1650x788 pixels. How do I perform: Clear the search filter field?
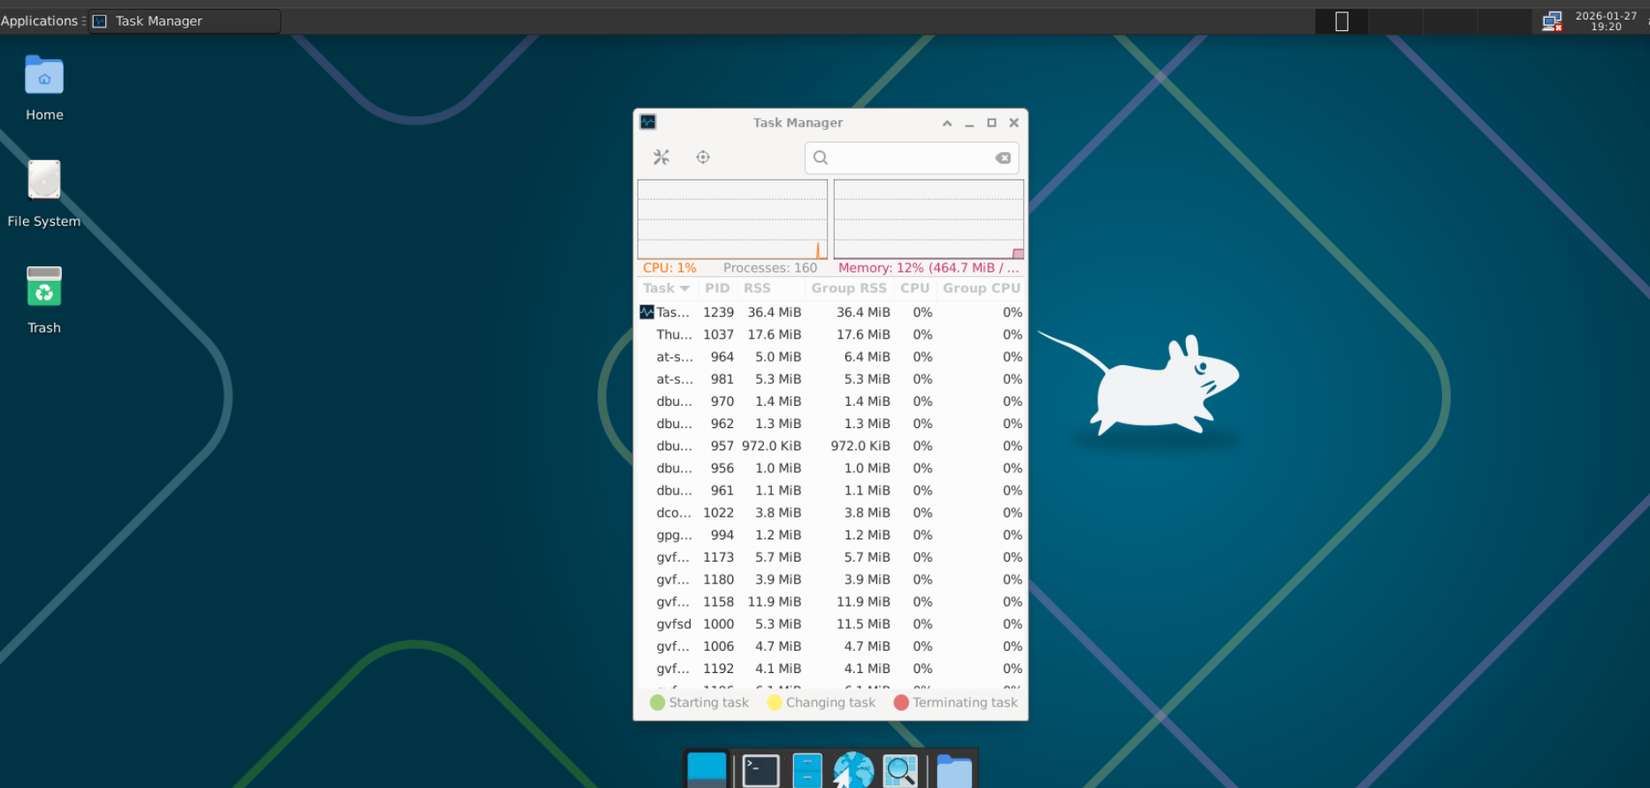[1002, 158]
